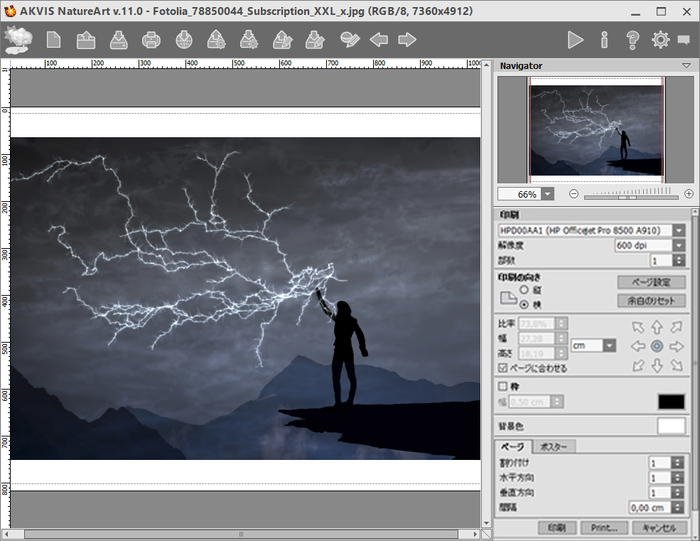The height and width of the screenshot is (541, 700).
Task: Undo with the left arrow toolbar icon
Action: click(x=379, y=40)
